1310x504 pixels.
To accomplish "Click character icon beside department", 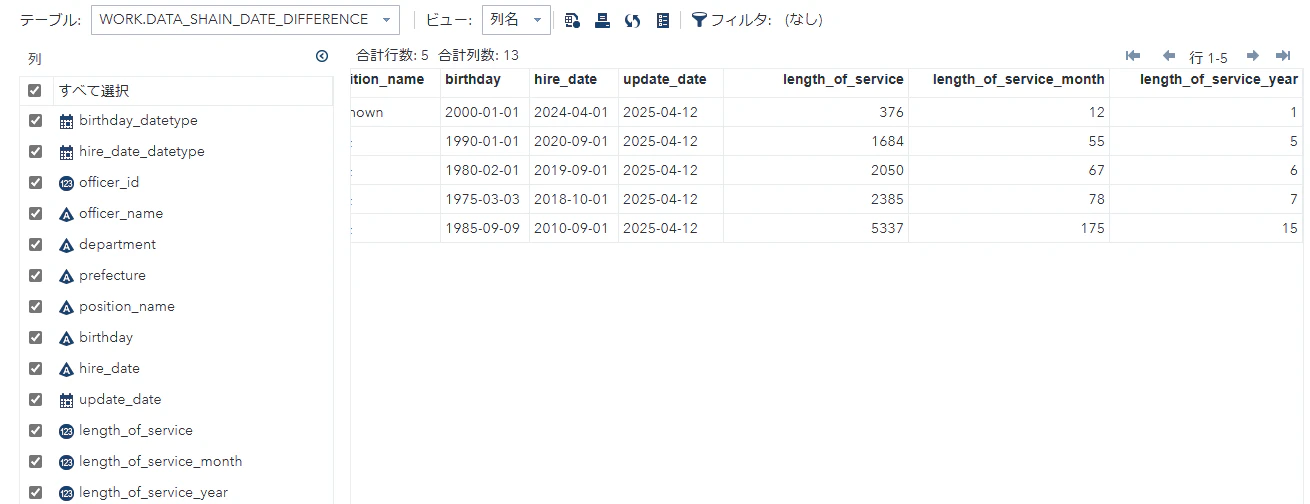I will coord(67,245).
